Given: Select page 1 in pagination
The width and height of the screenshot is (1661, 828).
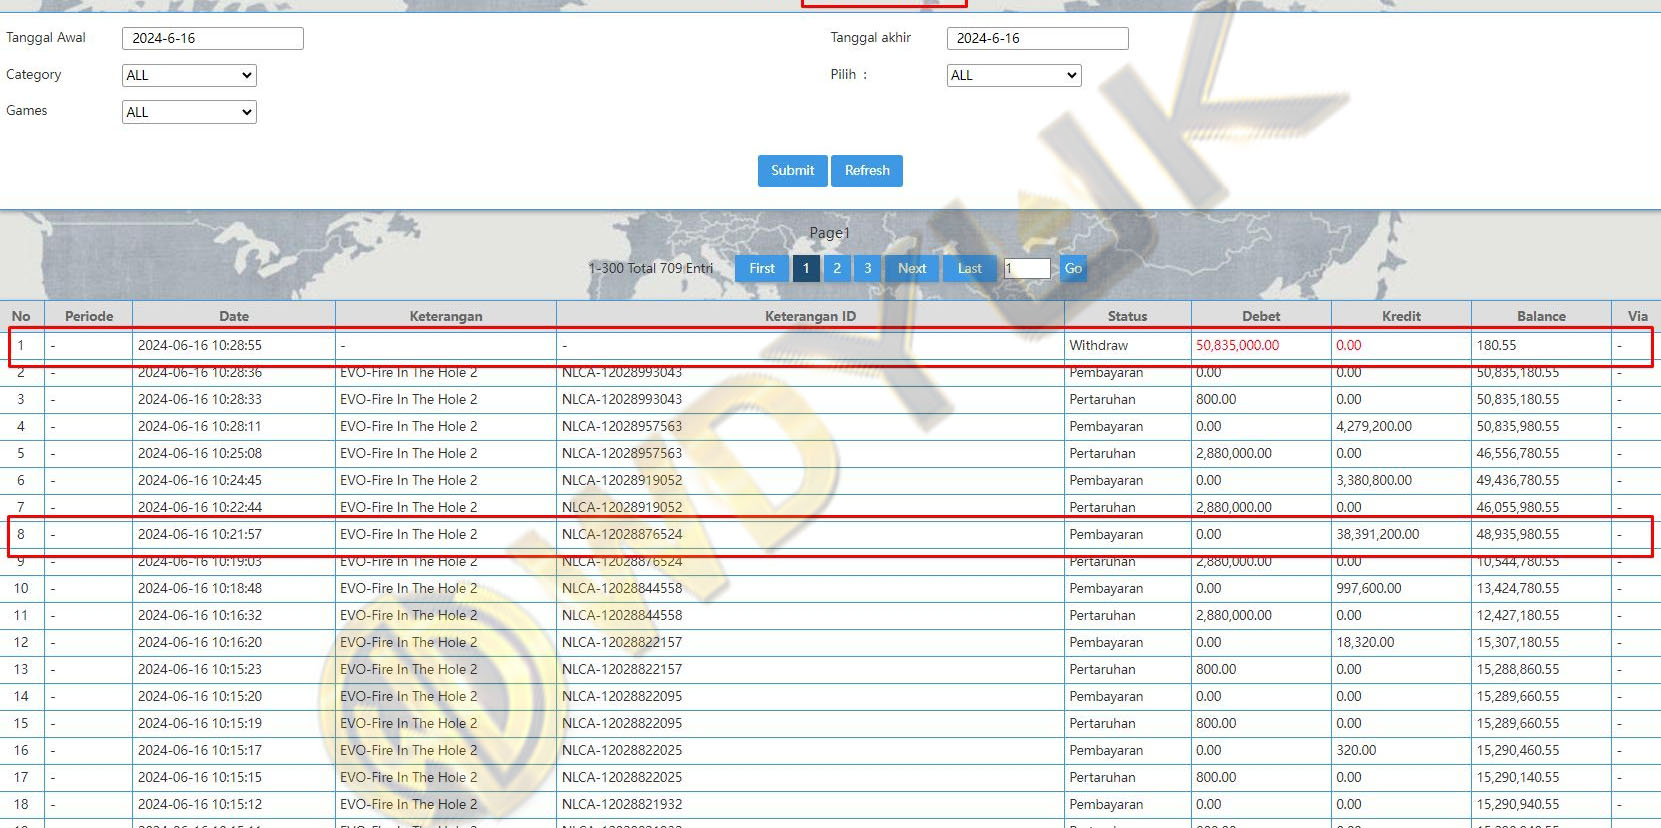Looking at the screenshot, I should click(x=806, y=268).
